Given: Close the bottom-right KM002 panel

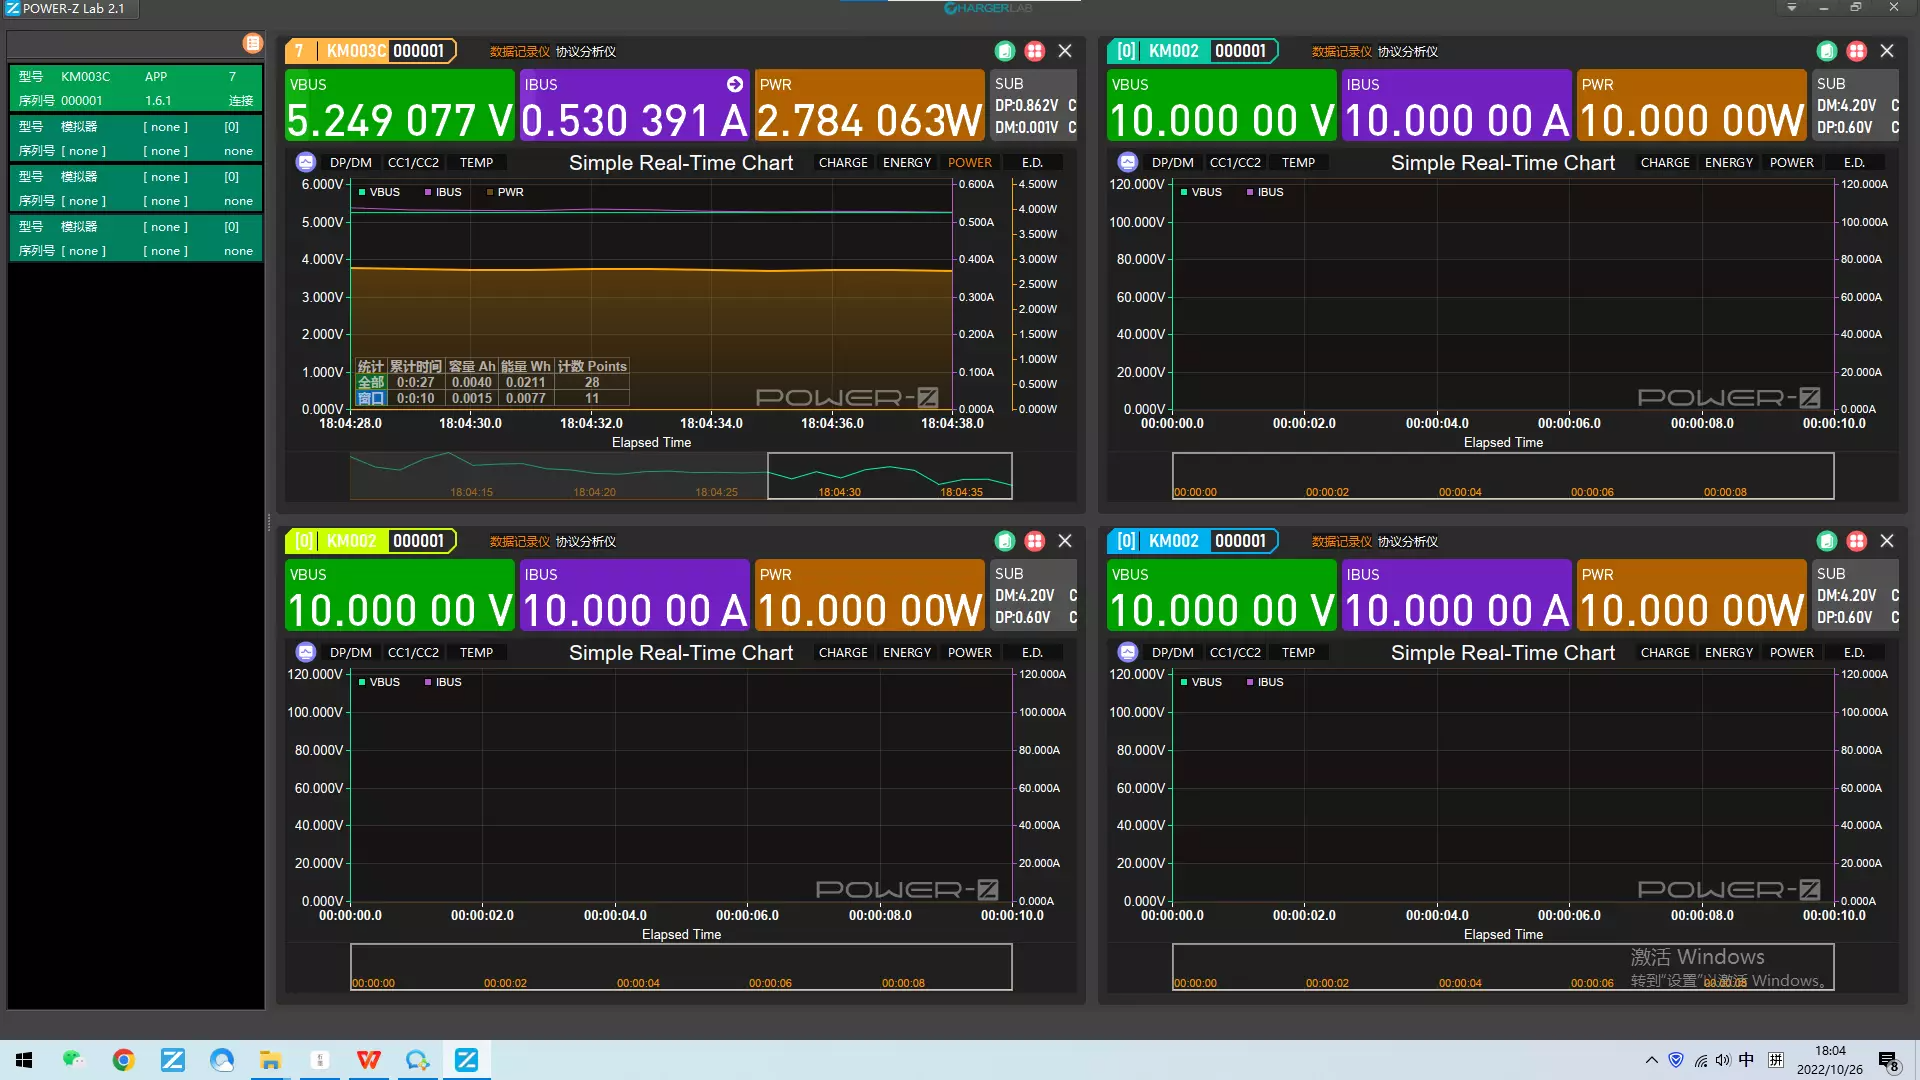Looking at the screenshot, I should 1887,541.
